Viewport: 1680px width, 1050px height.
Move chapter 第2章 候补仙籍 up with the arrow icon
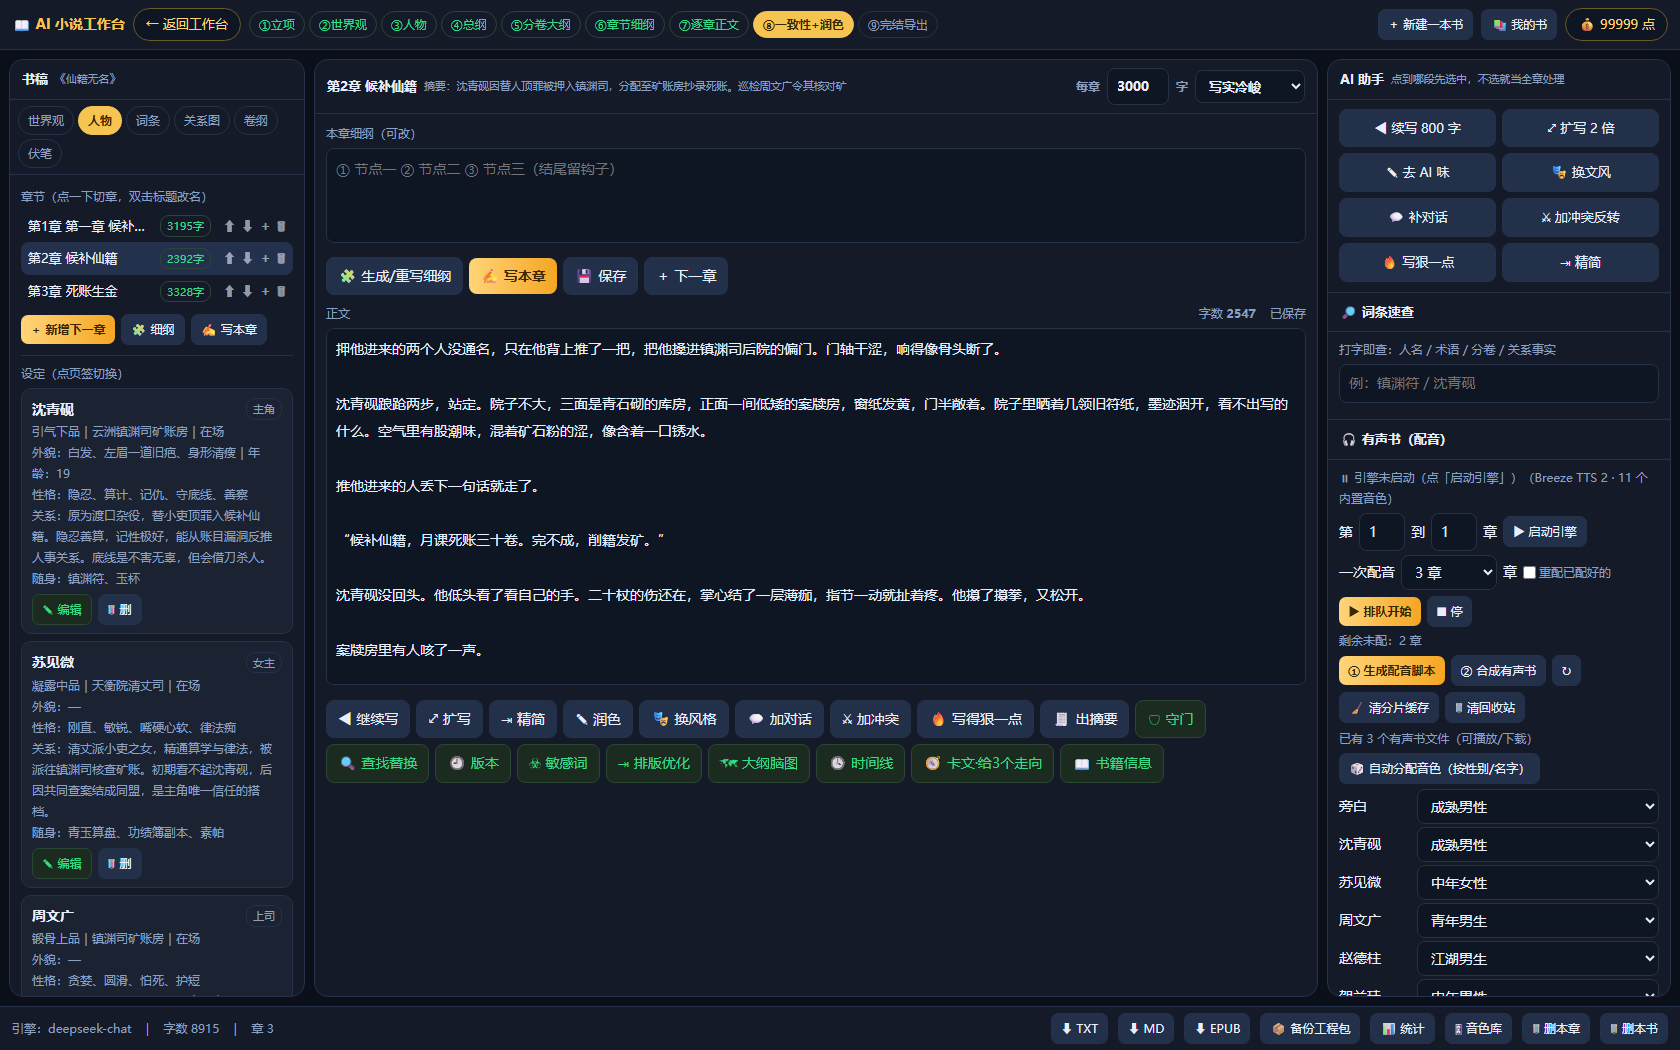click(x=229, y=258)
